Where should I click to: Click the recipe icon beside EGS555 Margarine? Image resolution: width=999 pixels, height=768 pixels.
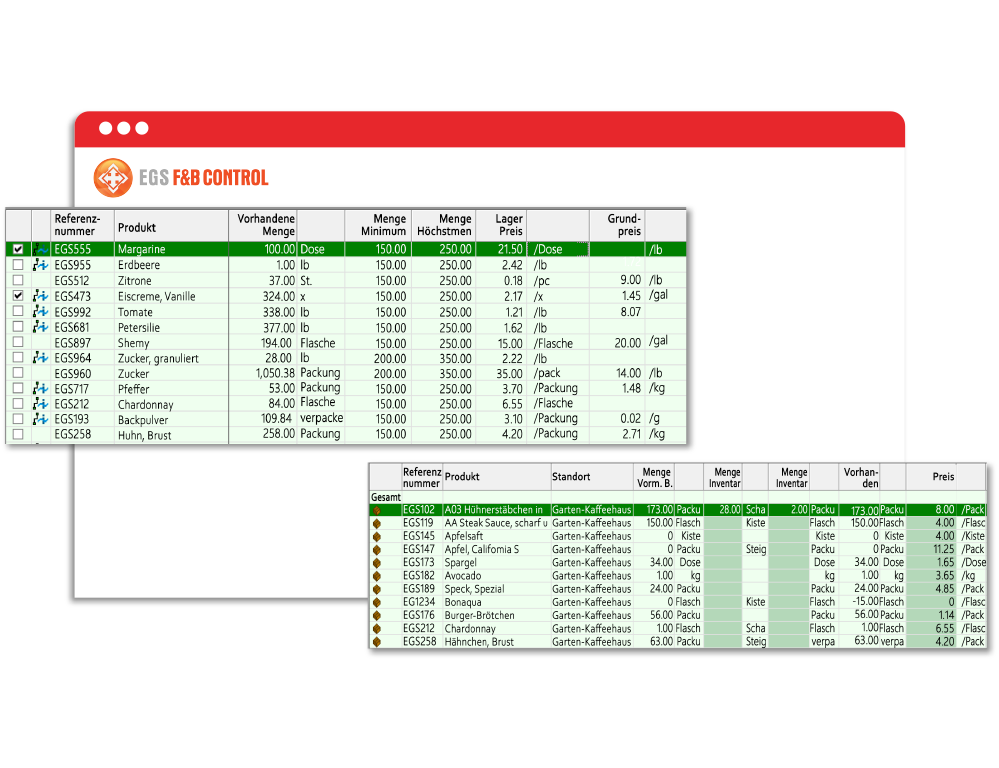pyautogui.click(x=41, y=249)
